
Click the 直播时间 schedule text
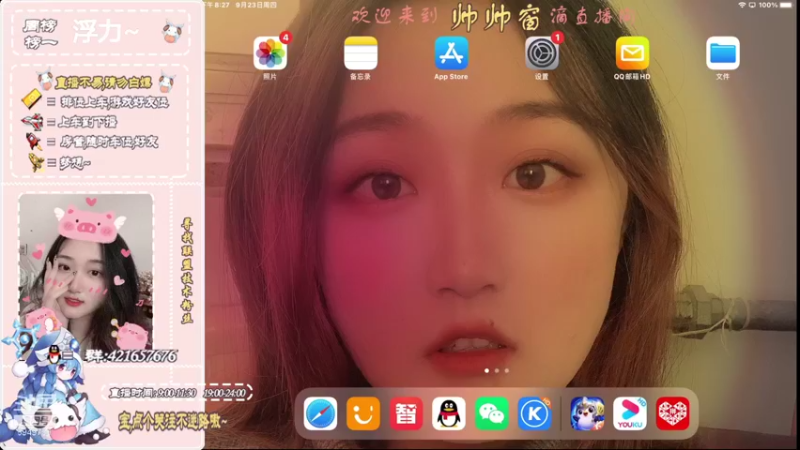point(178,393)
